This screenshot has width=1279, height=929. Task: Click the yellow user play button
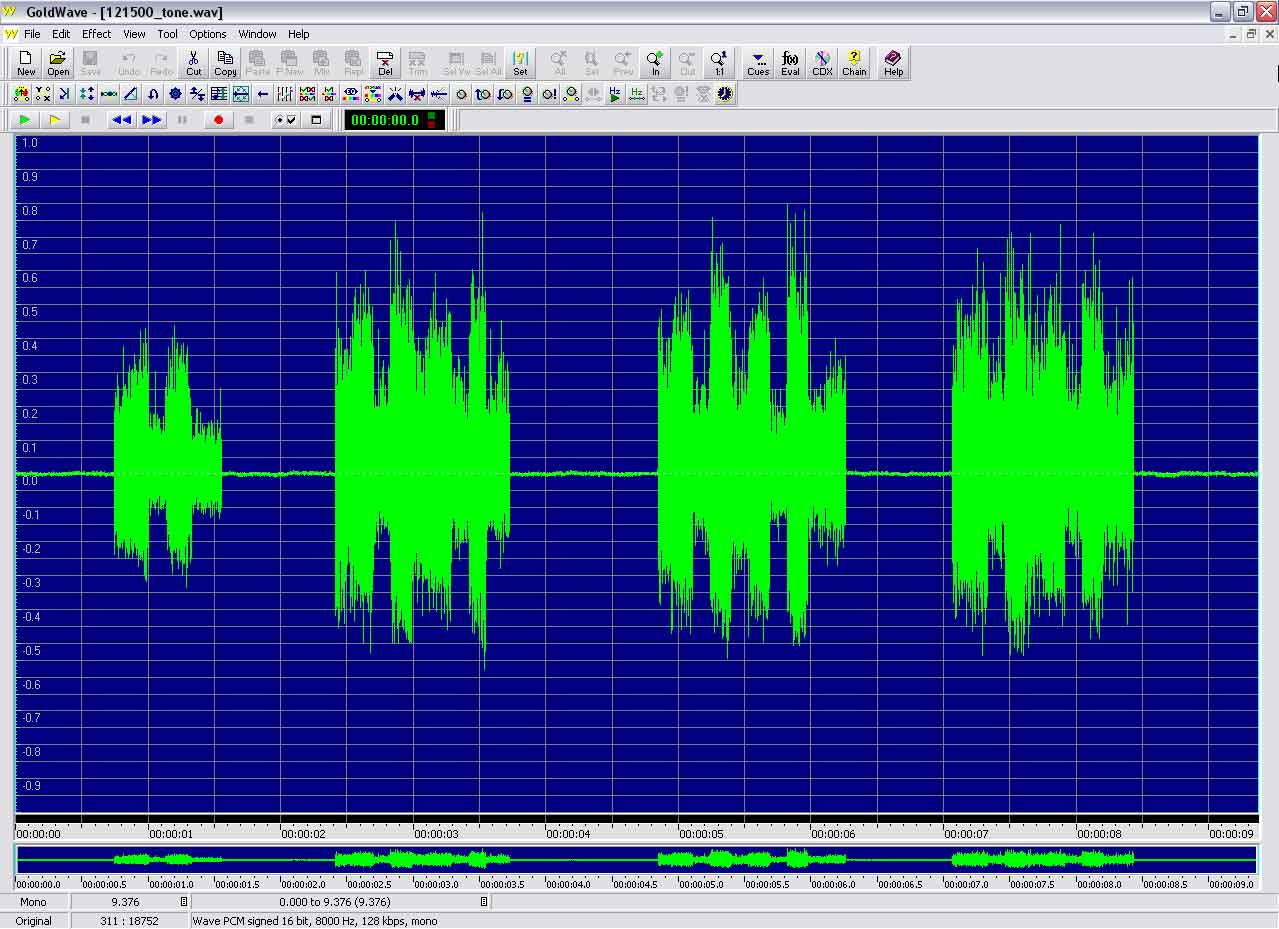[55, 120]
